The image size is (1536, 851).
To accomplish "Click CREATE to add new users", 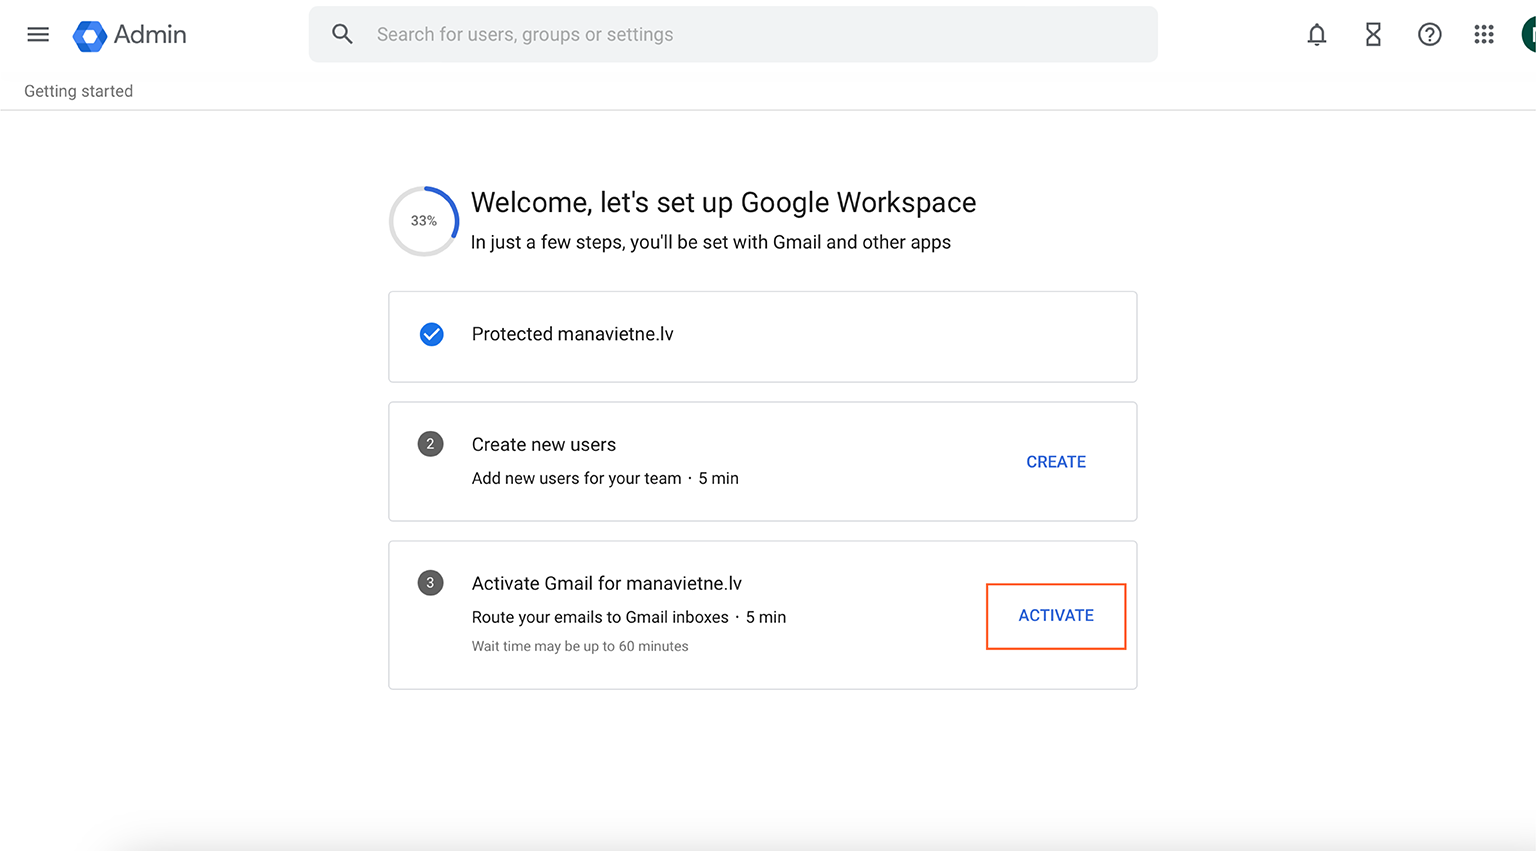I will (1056, 462).
